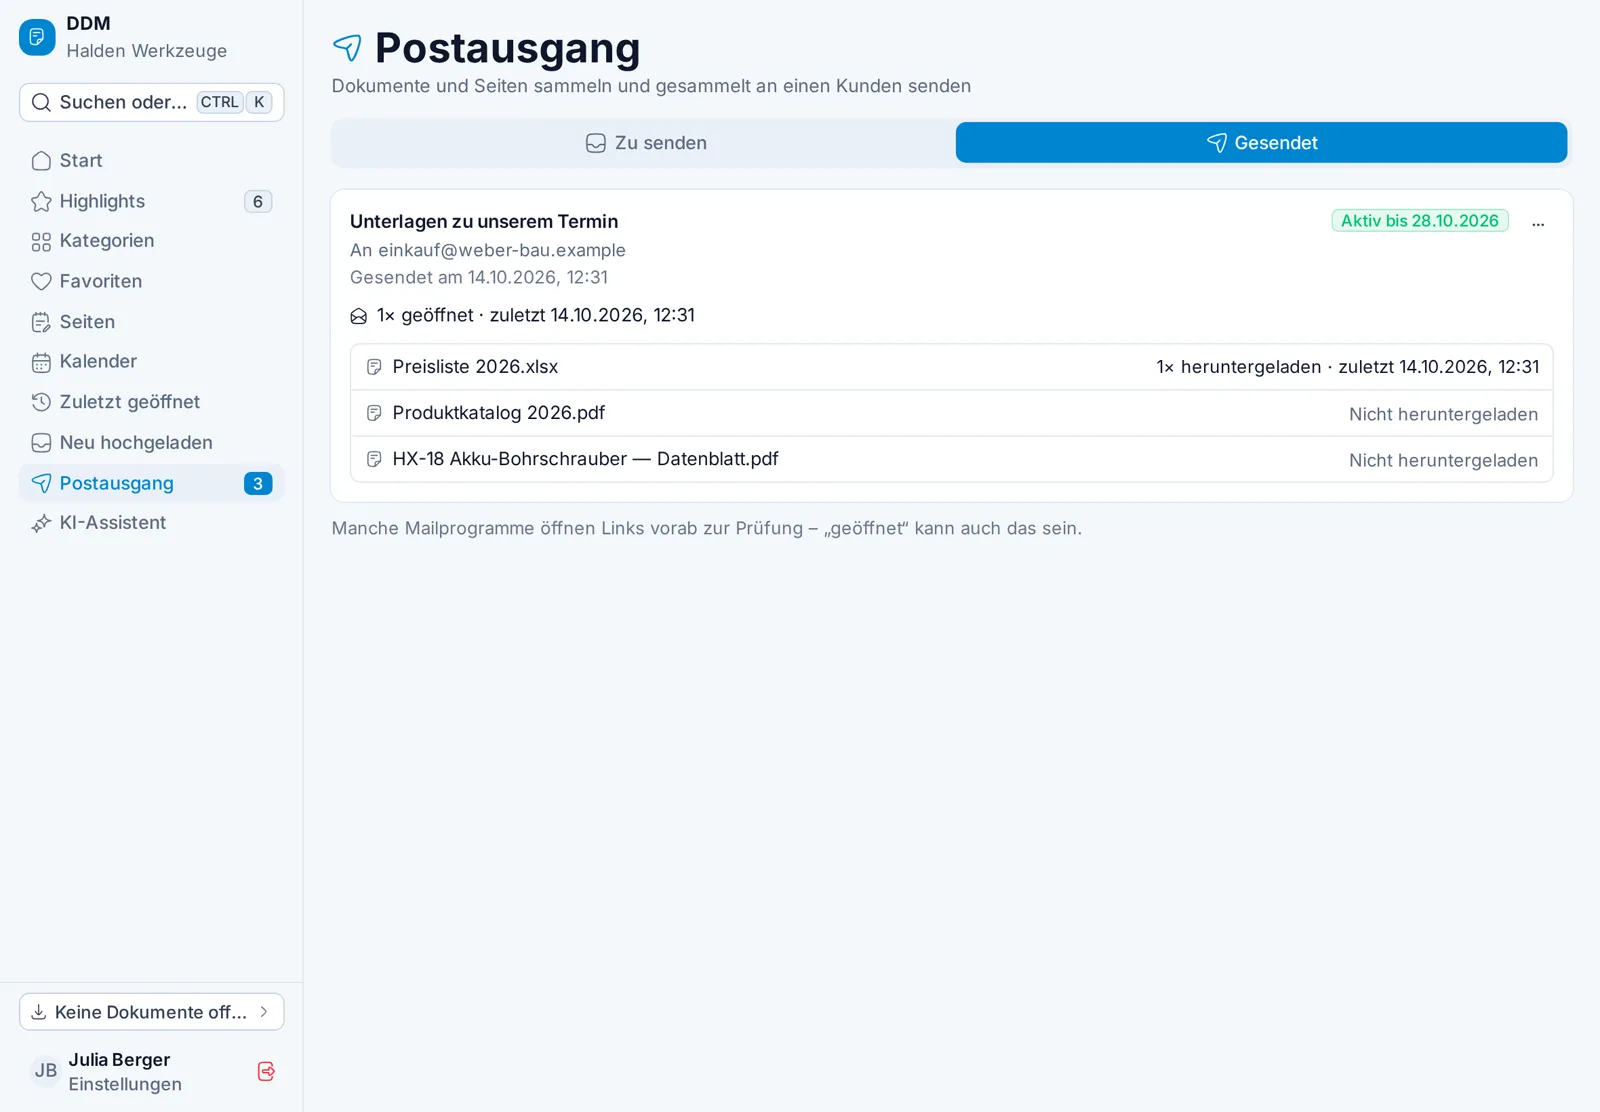
Task: Click the Kategorien grid icon
Action: coord(41,242)
